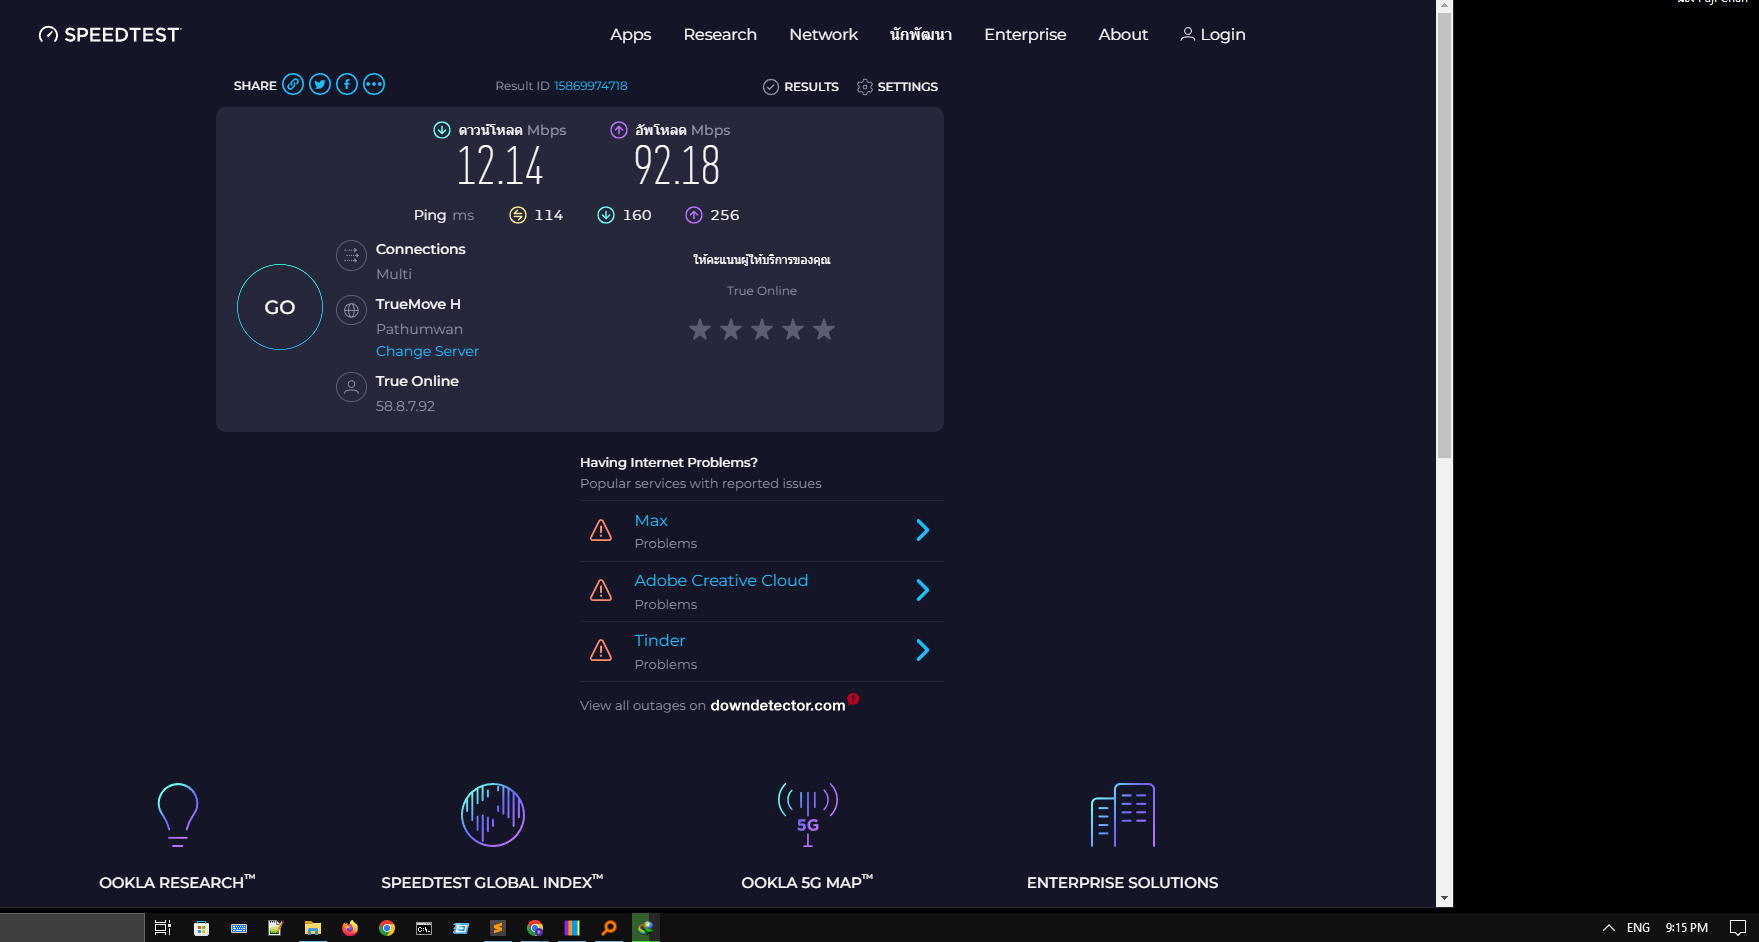Open File Explorer from the taskbar
This screenshot has height=942, width=1759.
coord(313,928)
